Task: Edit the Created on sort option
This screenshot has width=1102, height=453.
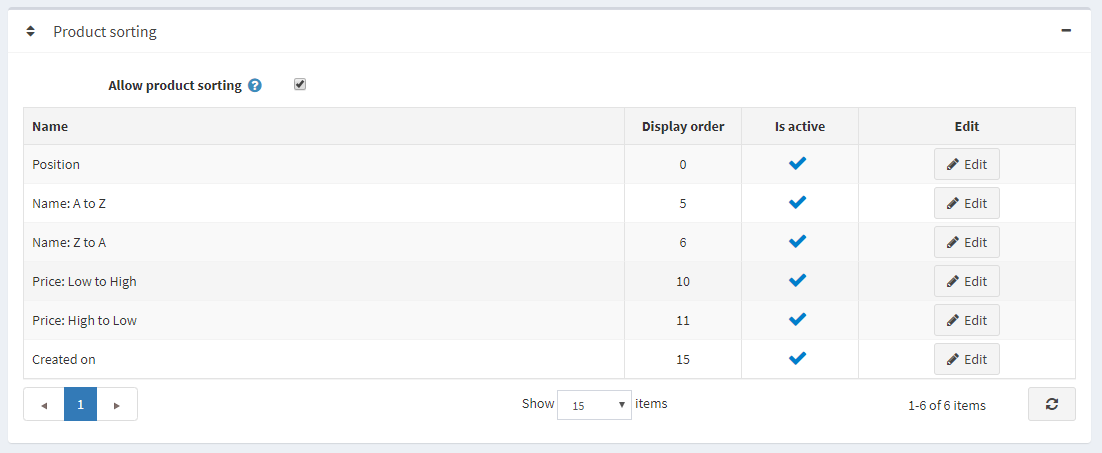Action: coord(966,359)
